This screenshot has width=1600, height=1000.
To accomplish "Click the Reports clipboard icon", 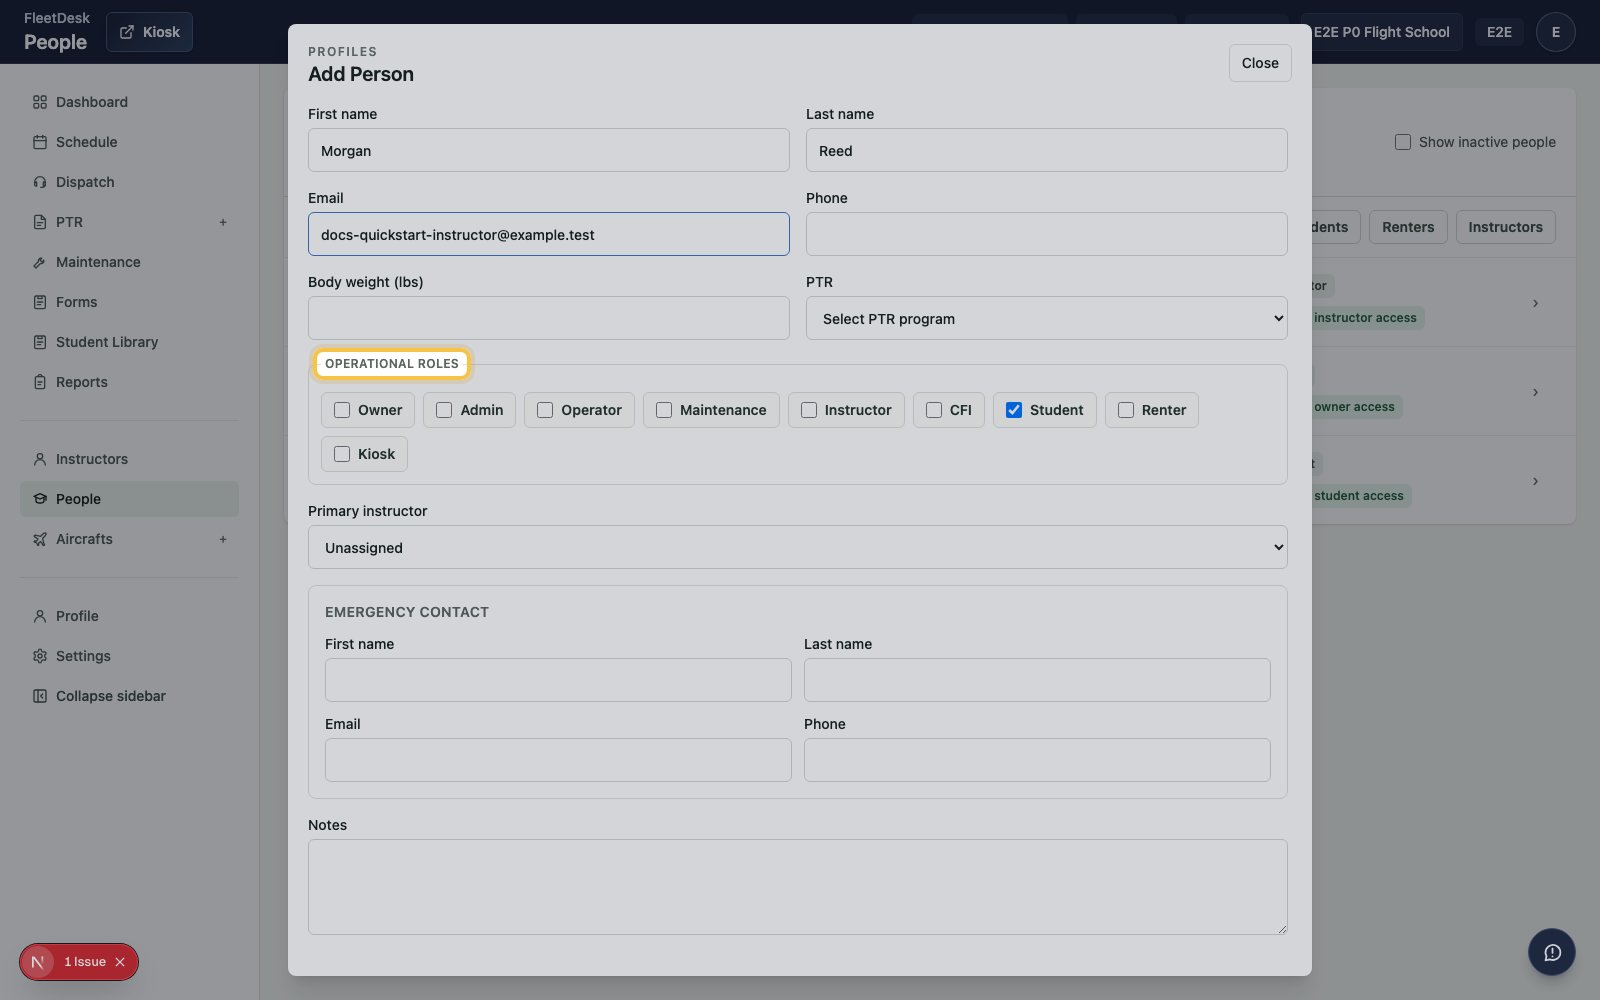I will (40, 382).
